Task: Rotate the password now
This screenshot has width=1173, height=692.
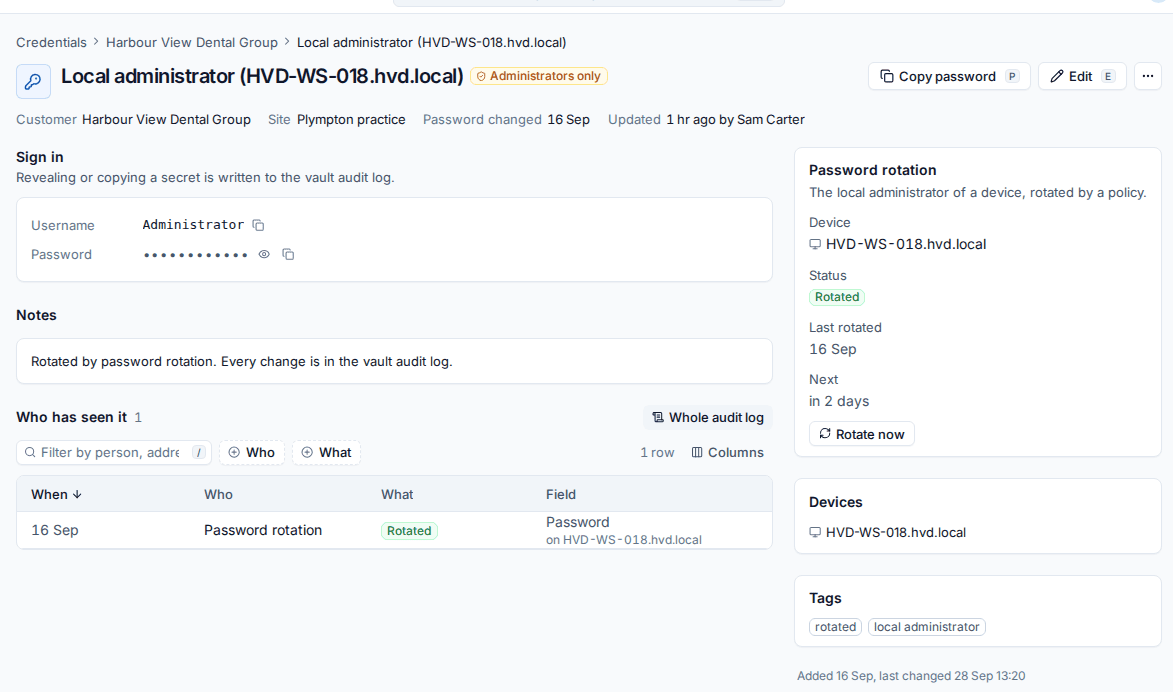Action: pos(861,434)
